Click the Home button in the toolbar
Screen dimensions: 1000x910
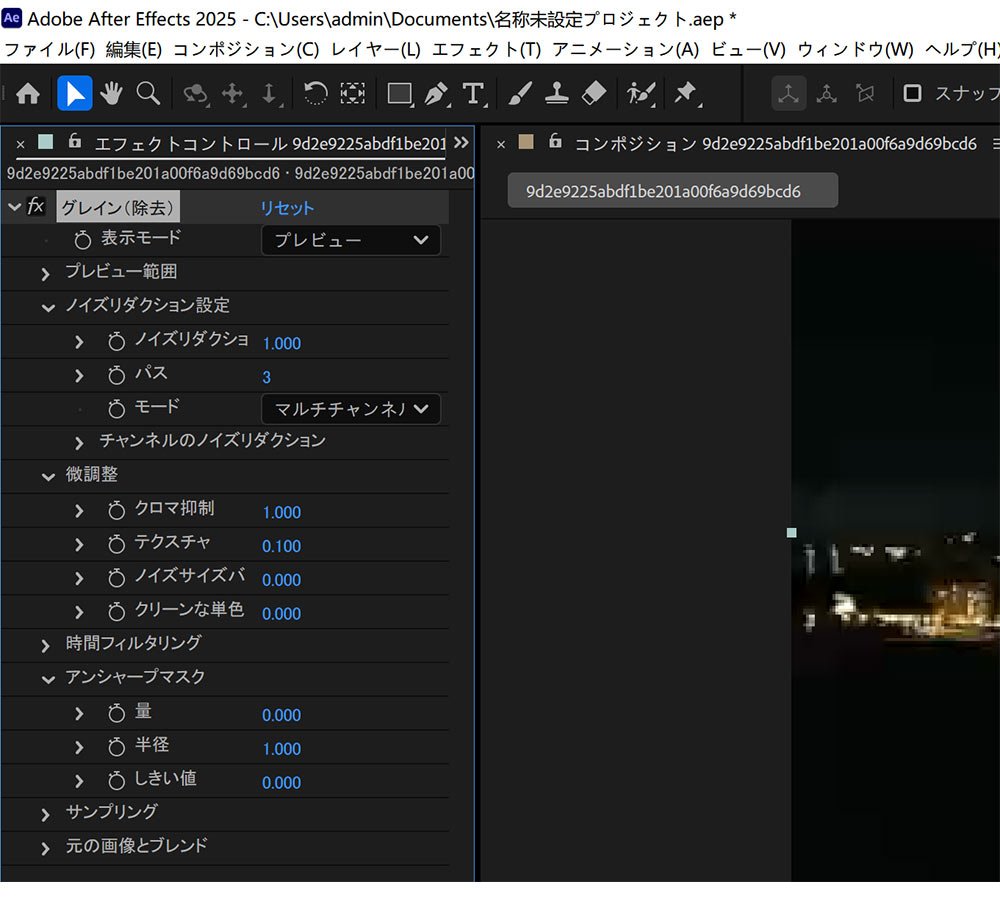(28, 94)
